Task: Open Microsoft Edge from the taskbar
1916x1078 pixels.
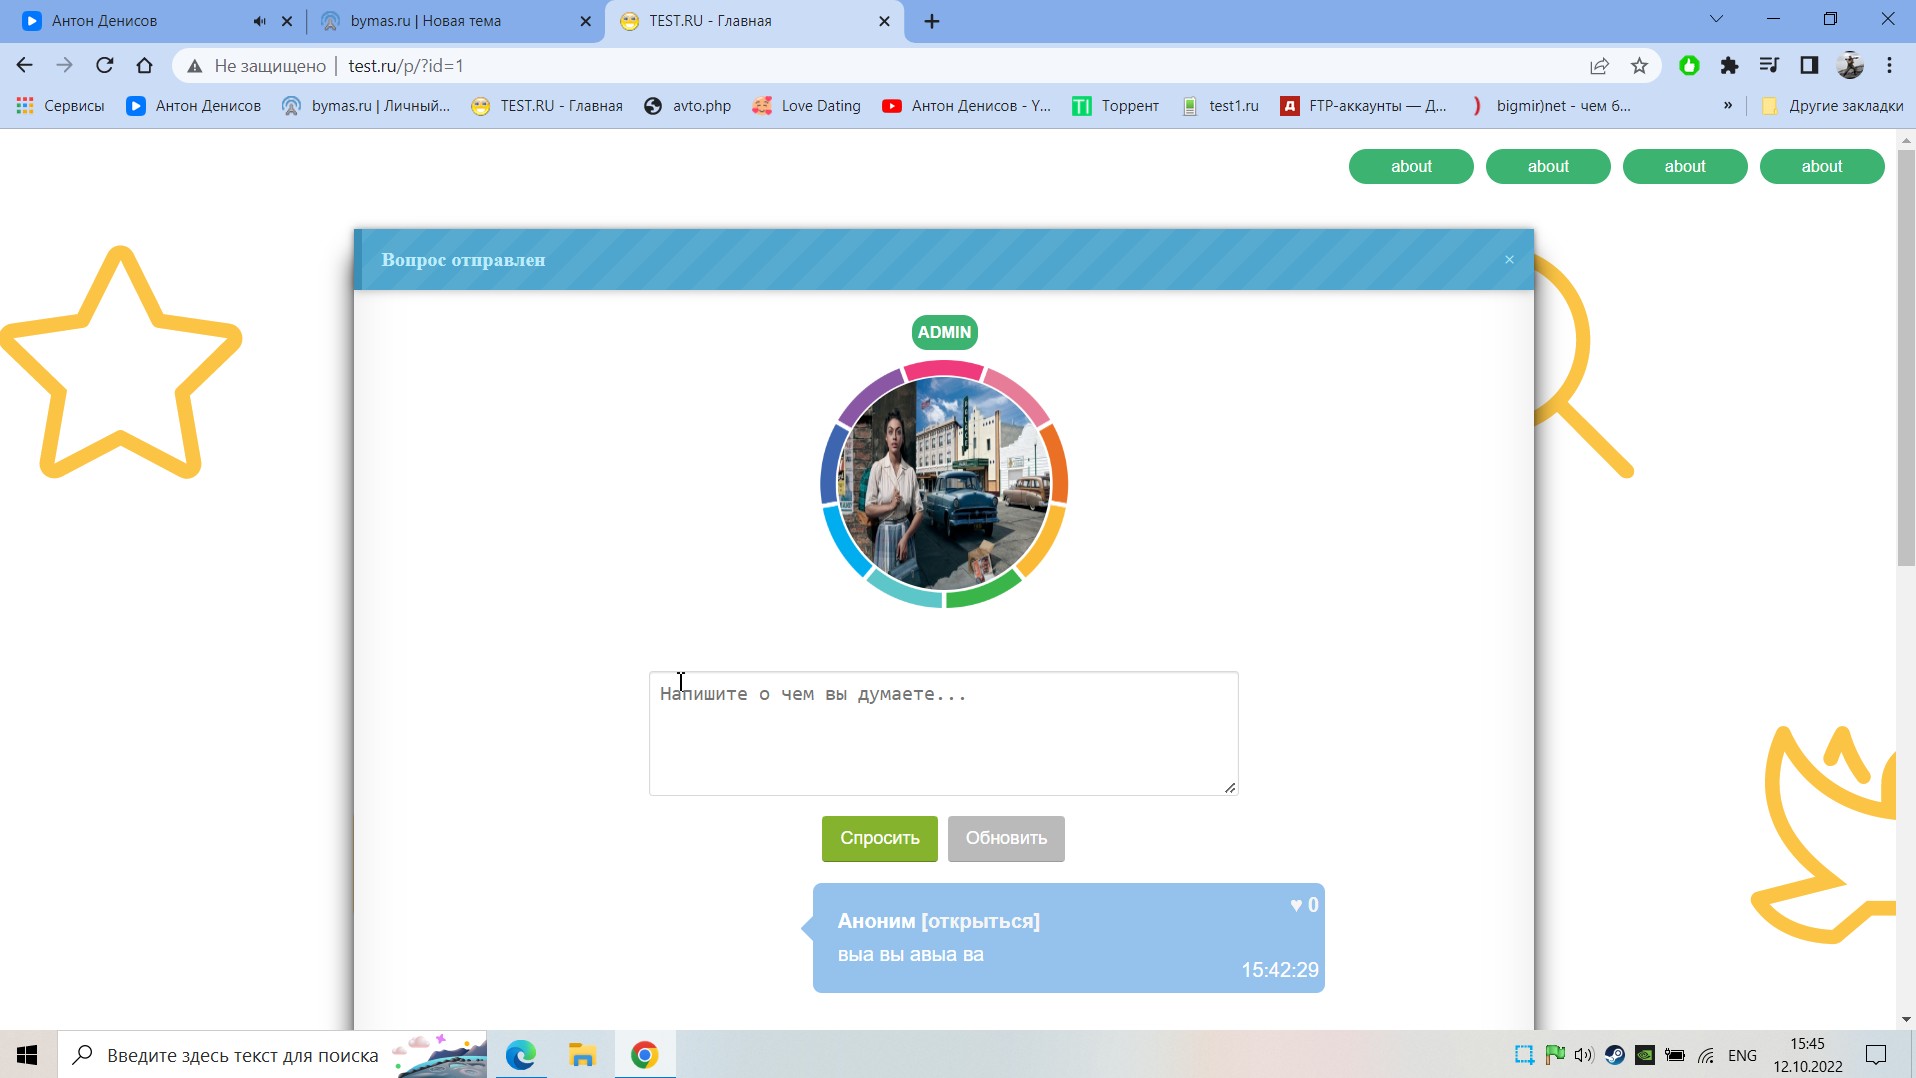Action: click(x=521, y=1055)
